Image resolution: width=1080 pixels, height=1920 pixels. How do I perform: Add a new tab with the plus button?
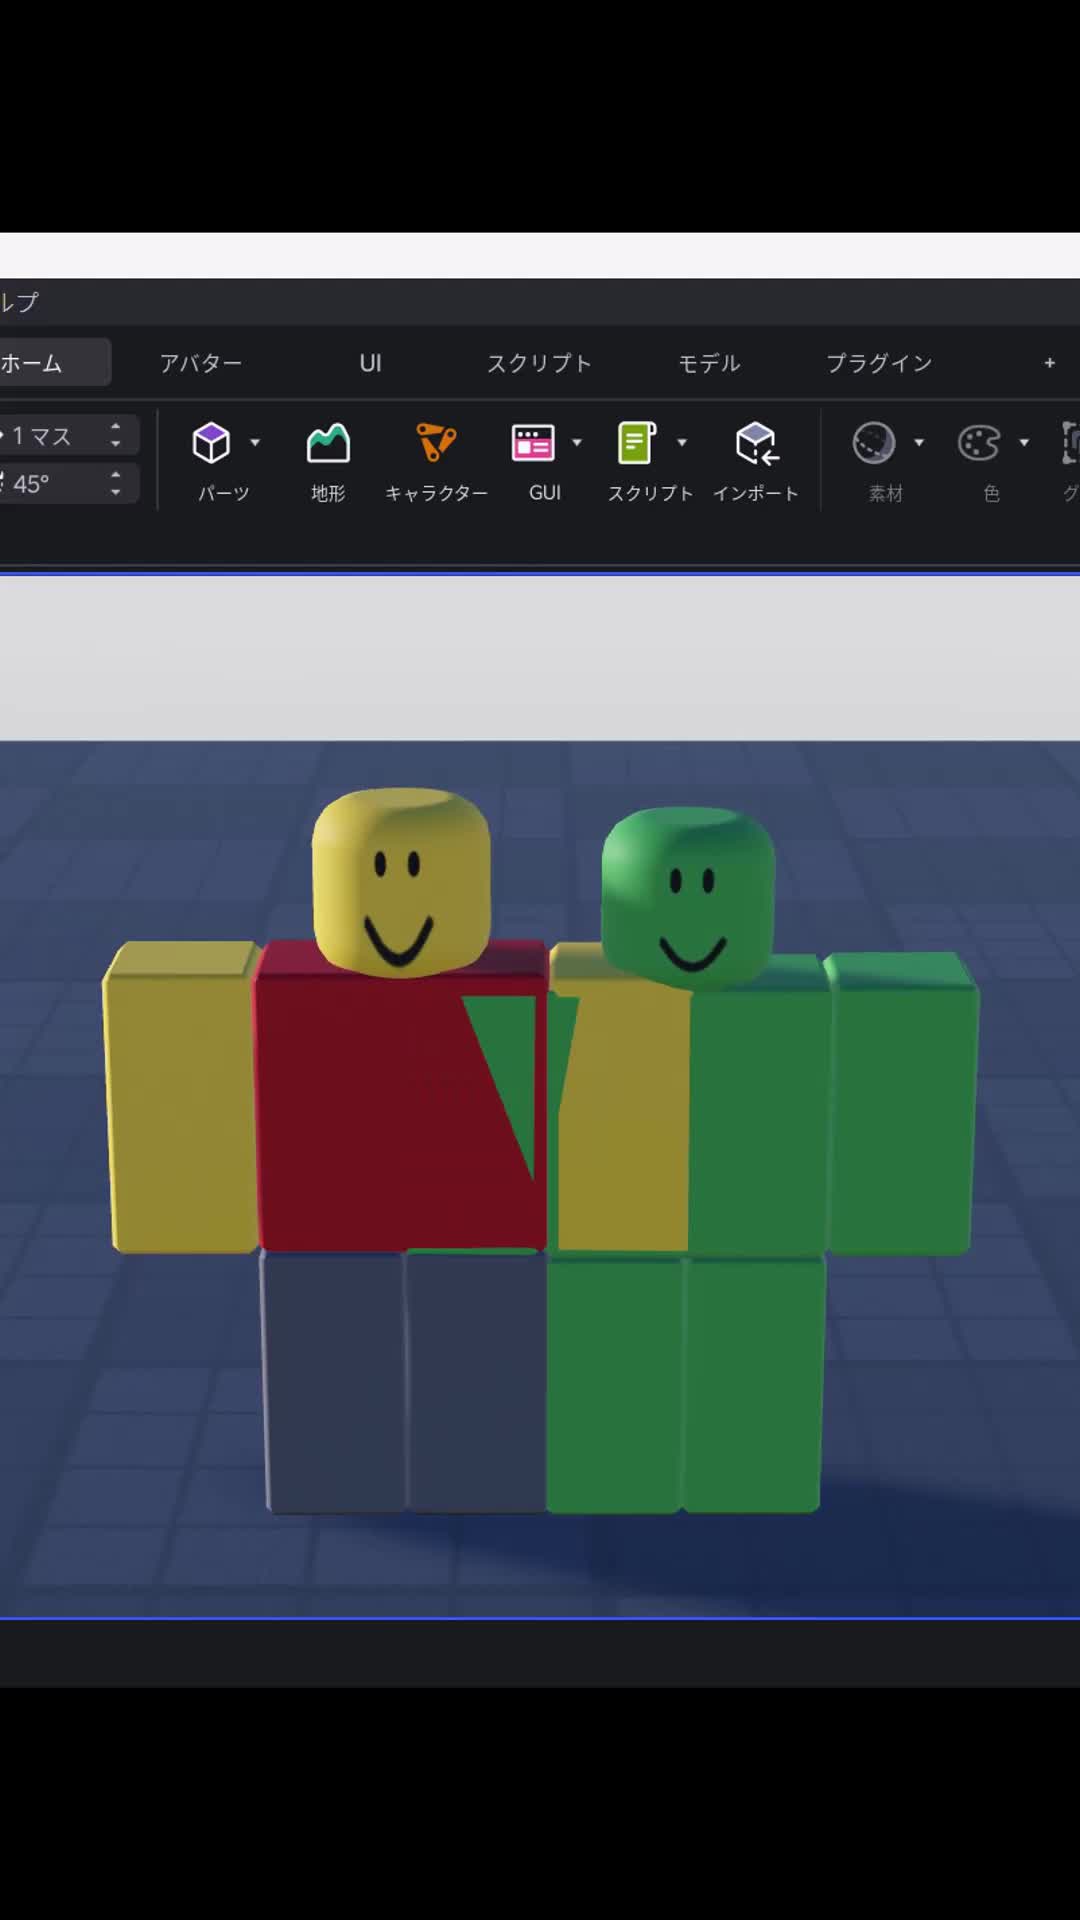(x=1050, y=363)
